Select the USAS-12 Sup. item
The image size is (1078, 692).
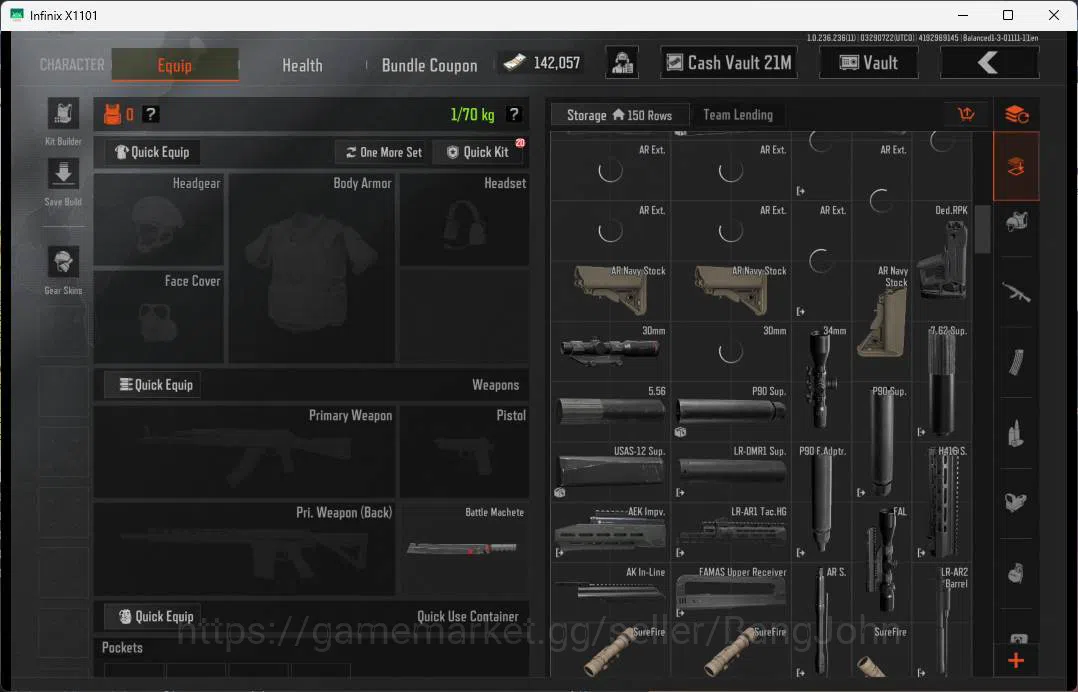pos(610,471)
